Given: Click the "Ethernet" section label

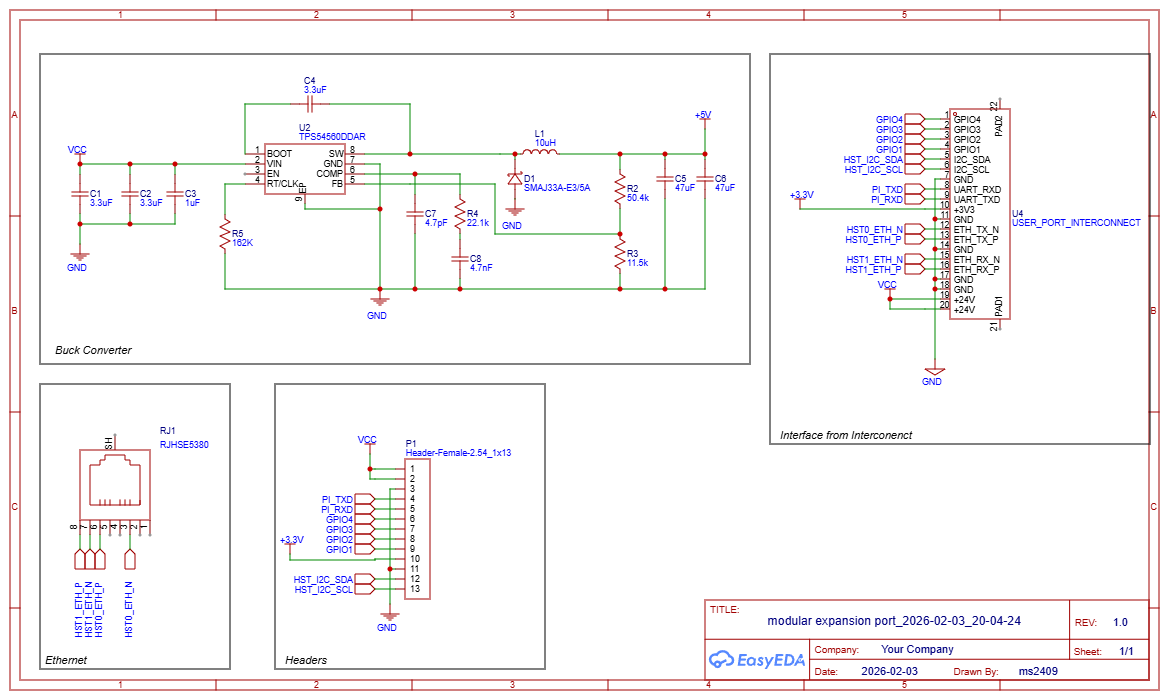Looking at the screenshot, I should (x=66, y=660).
